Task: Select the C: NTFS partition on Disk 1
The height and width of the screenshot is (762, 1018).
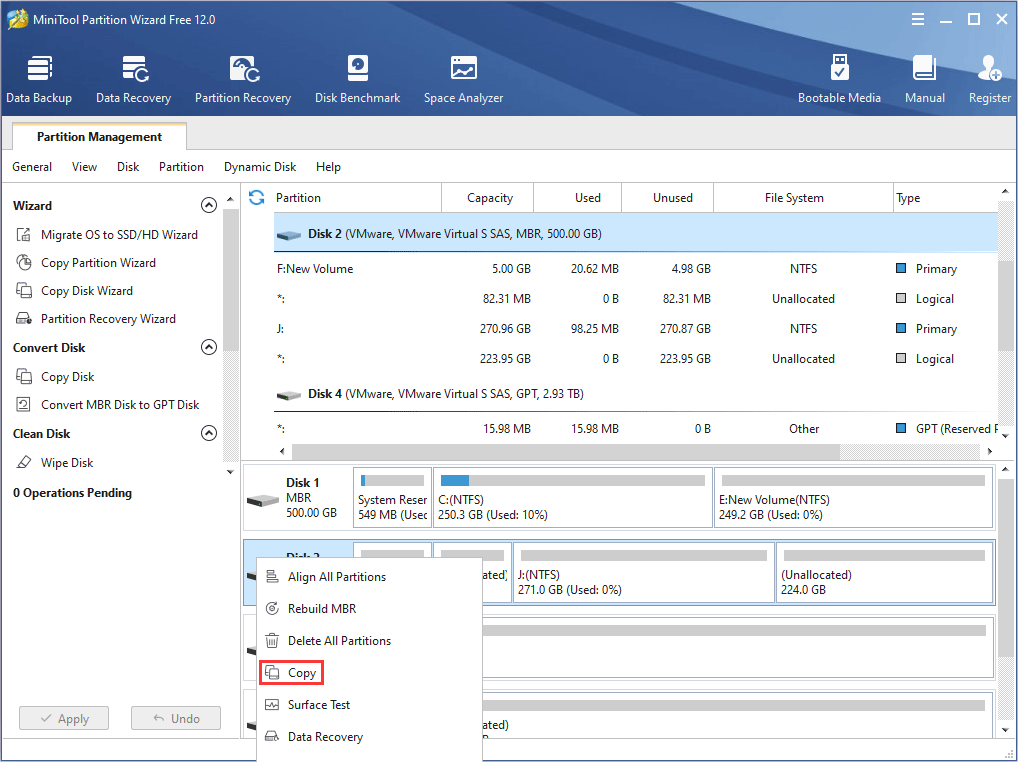Action: click(x=571, y=497)
